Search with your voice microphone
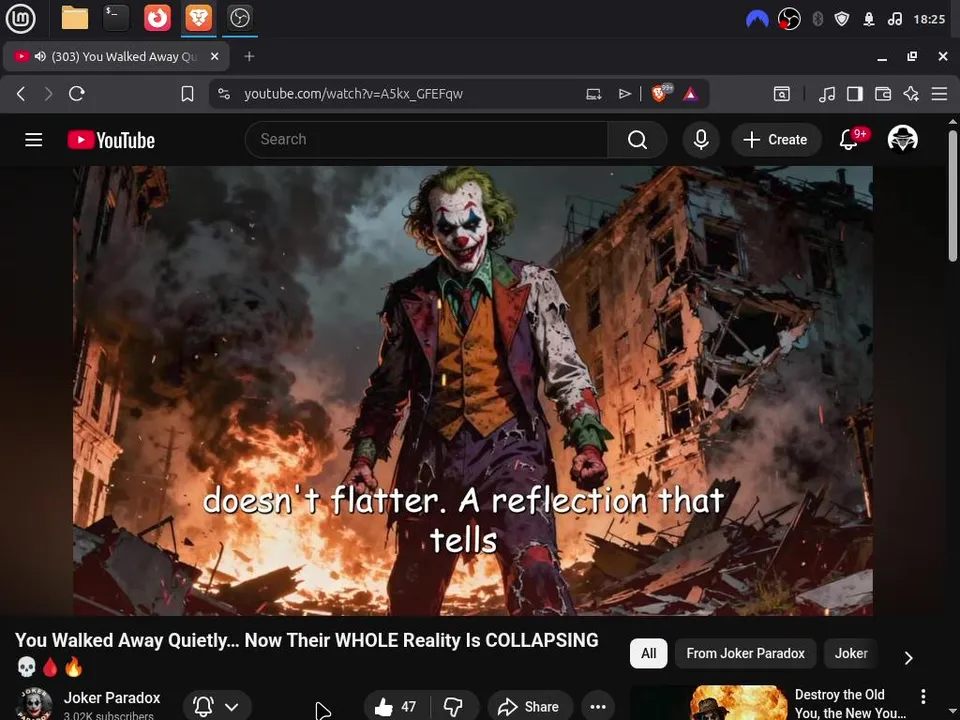Viewport: 960px width, 720px height. [701, 140]
